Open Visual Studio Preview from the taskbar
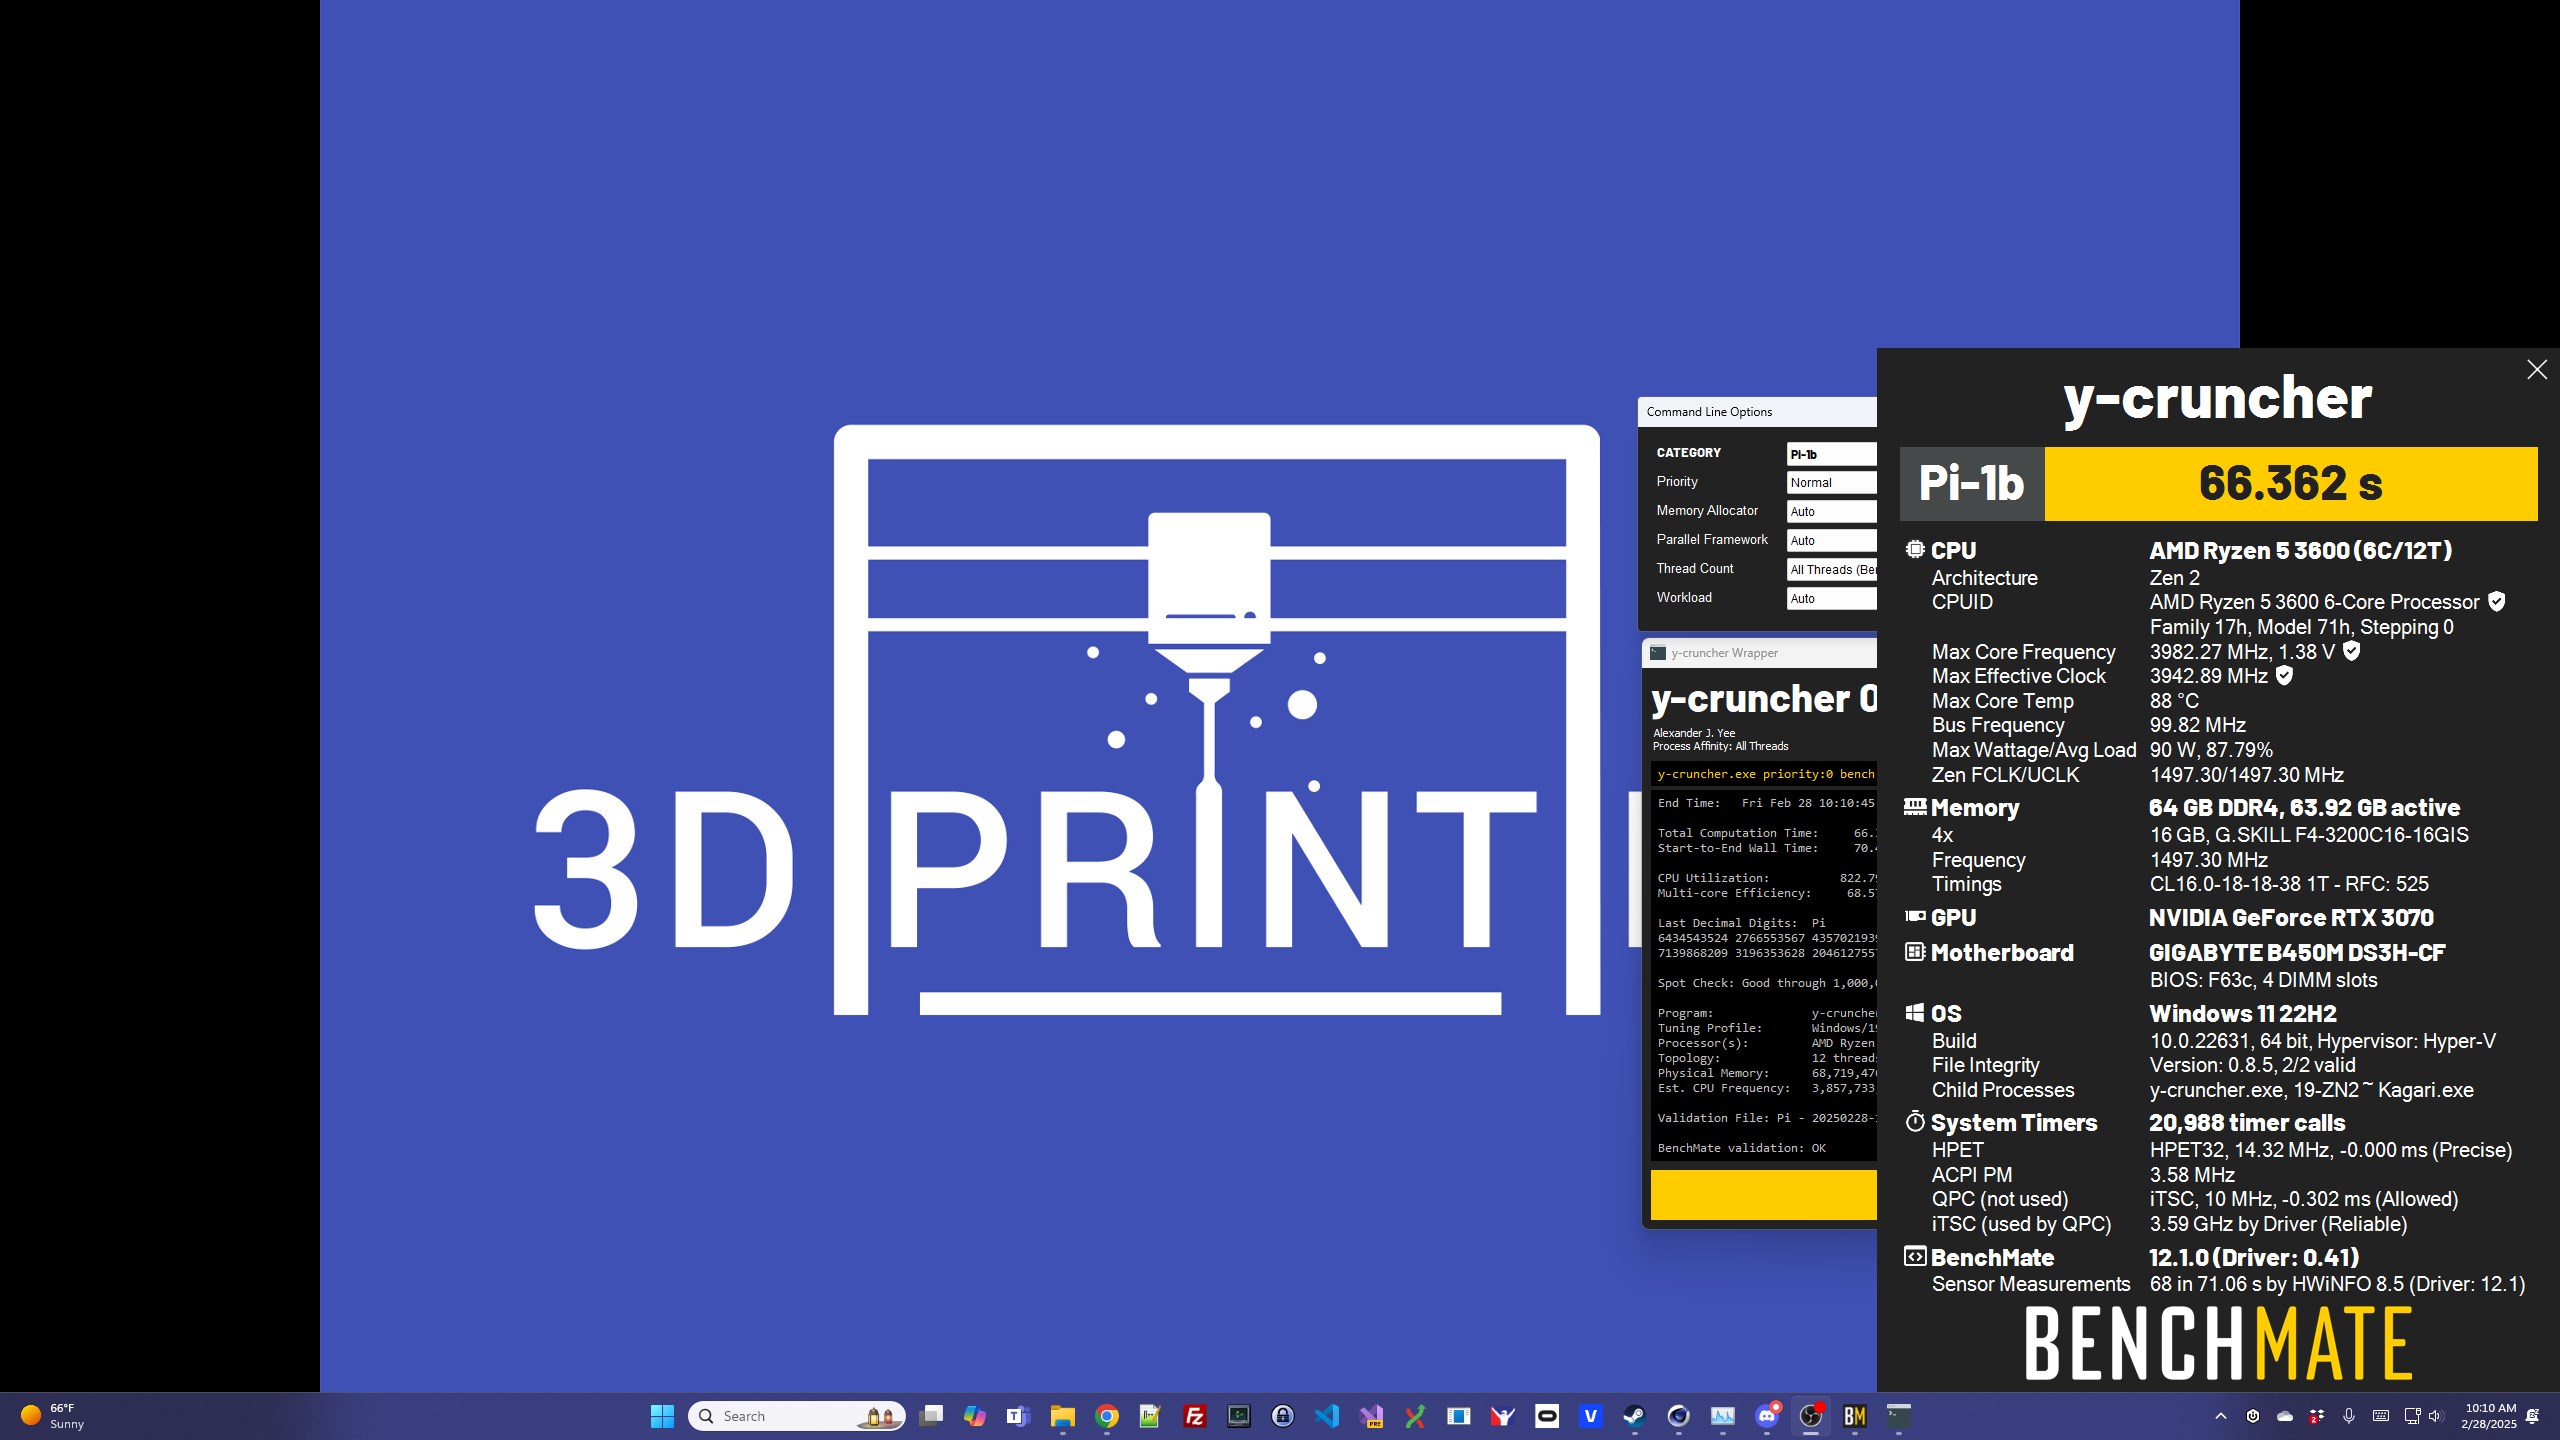Viewport: 2560px width, 1440px height. pyautogui.click(x=1371, y=1416)
